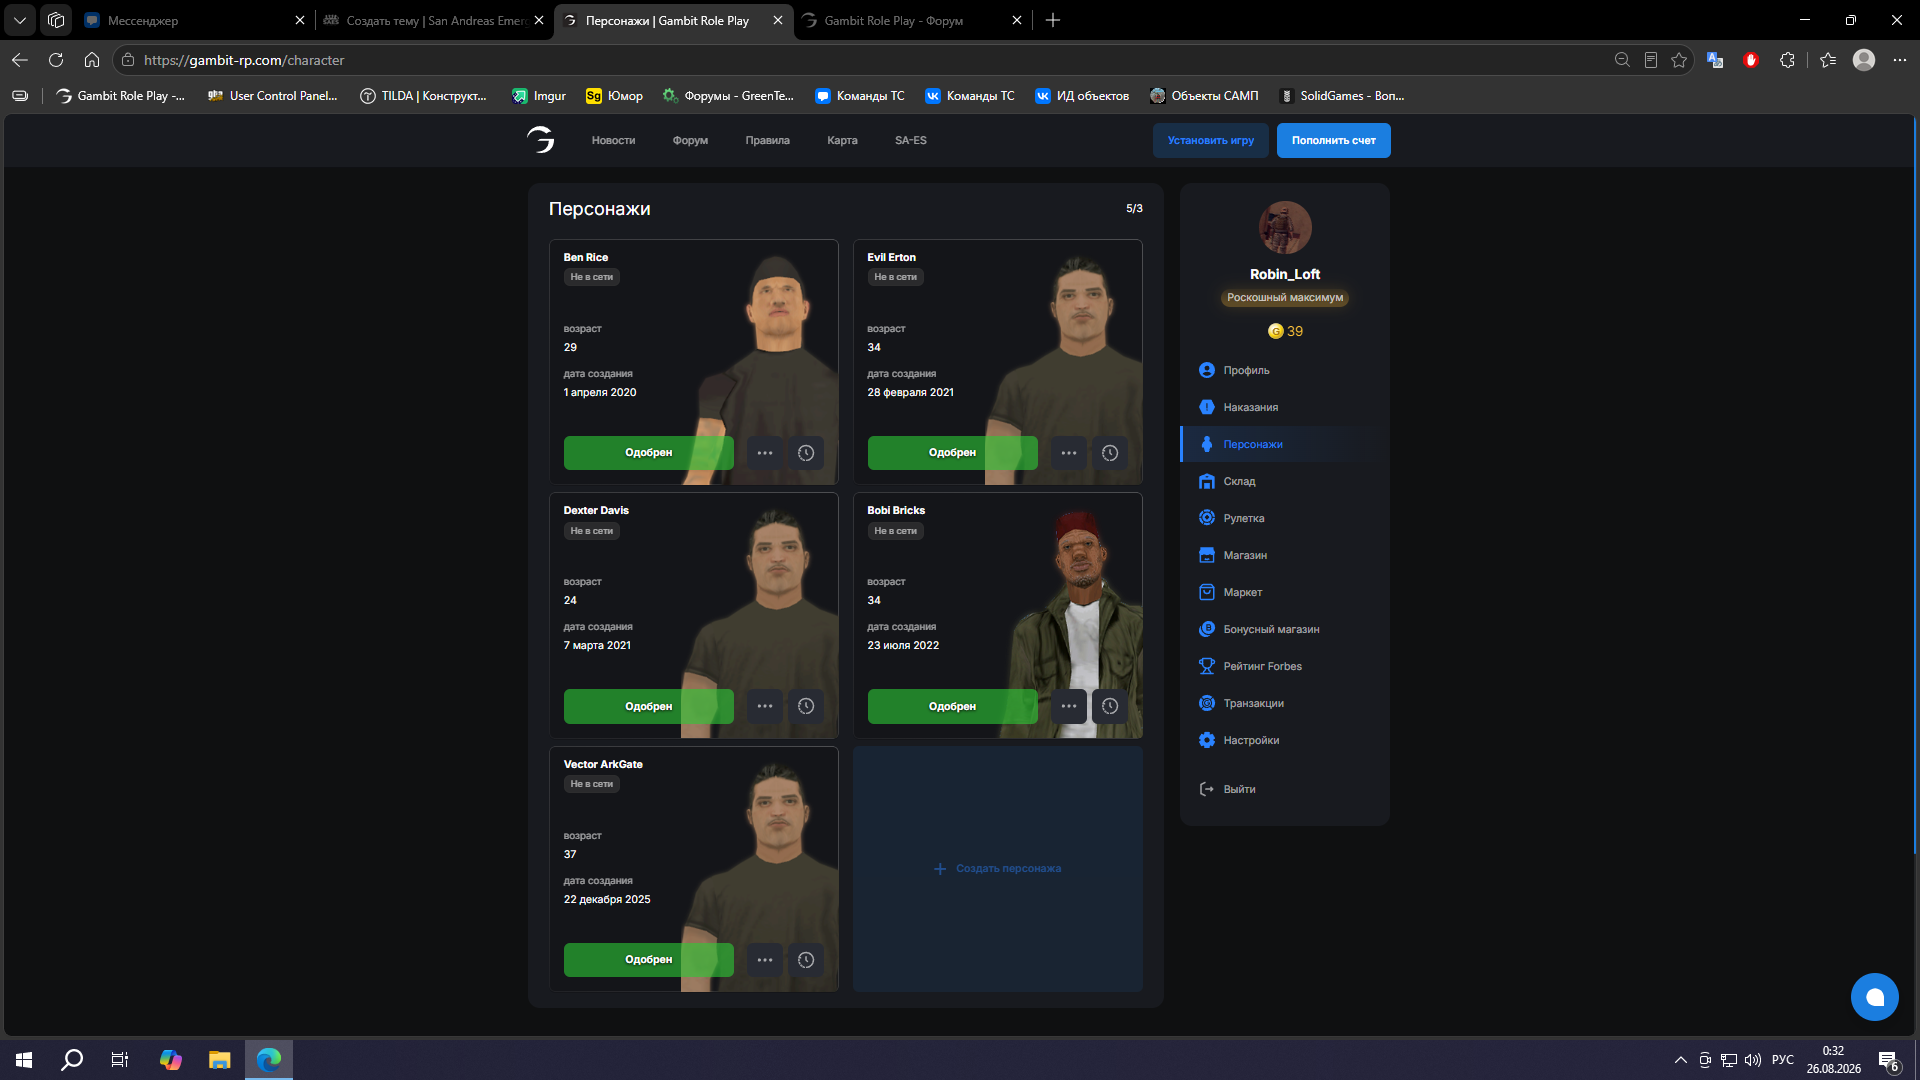Open Evil Erton's three-dot options menu
Image resolution: width=1920 pixels, height=1080 pixels.
pos(1069,453)
